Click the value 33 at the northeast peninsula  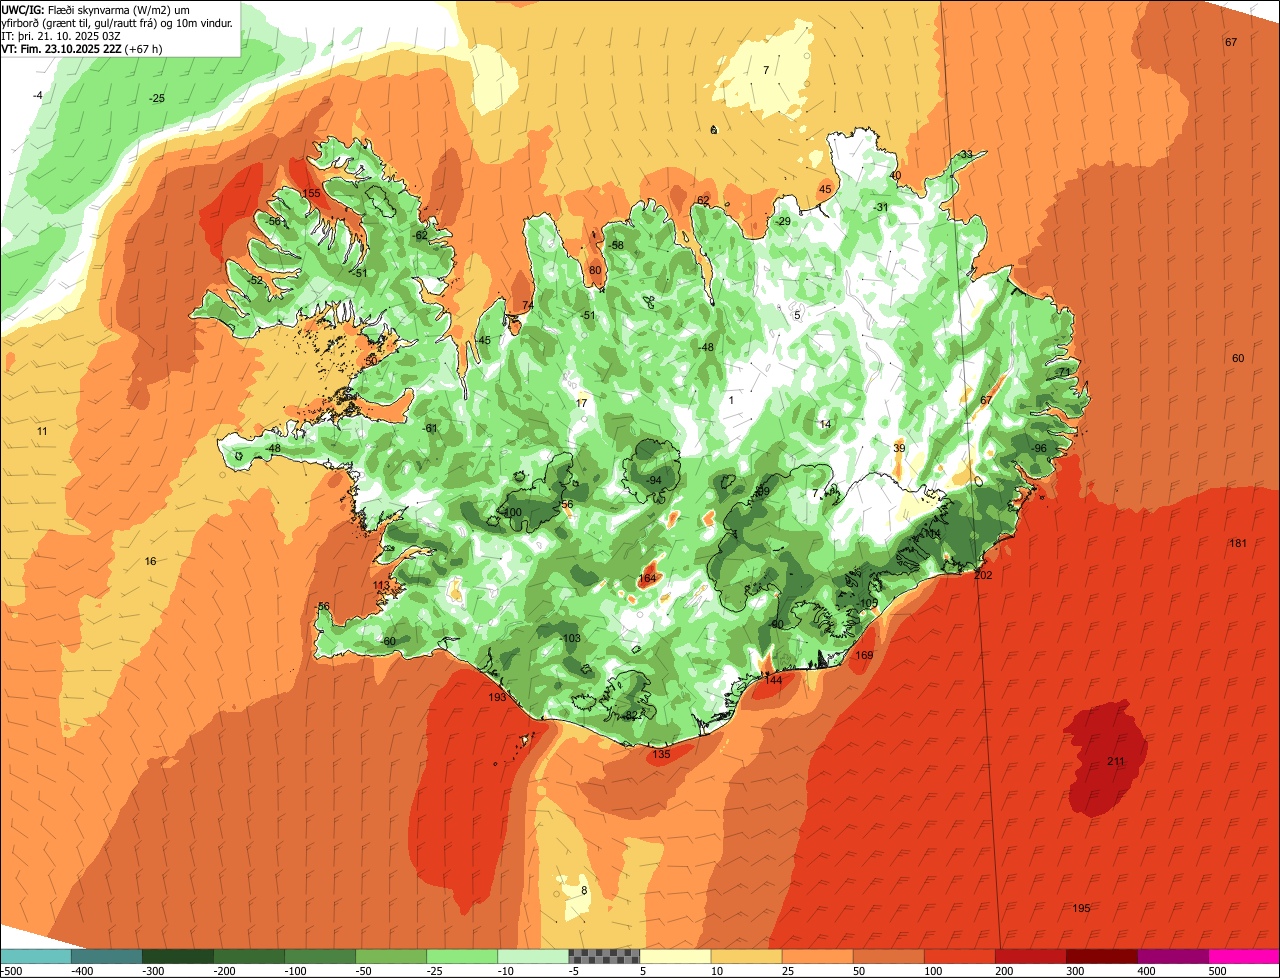pyautogui.click(x=966, y=155)
